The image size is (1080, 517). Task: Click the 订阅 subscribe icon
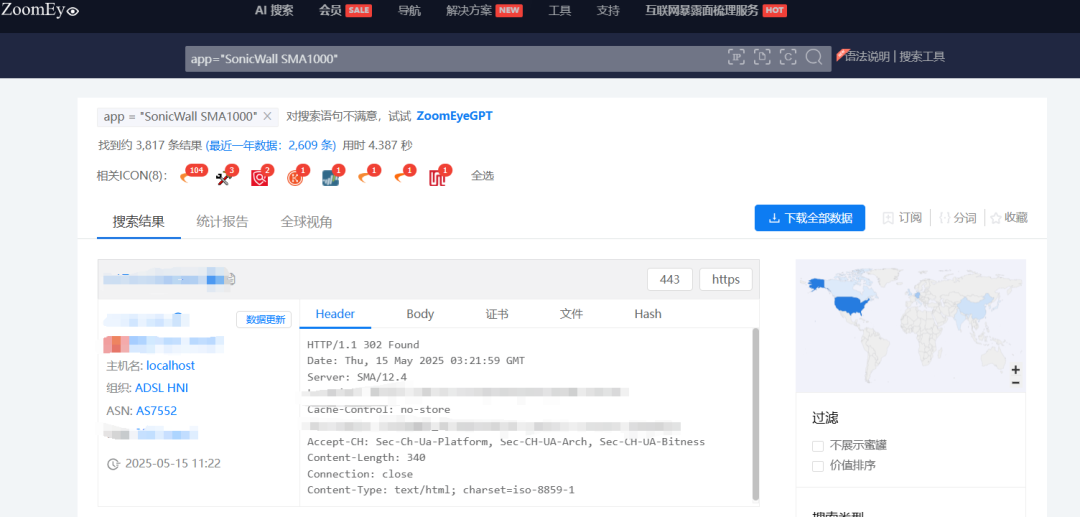pyautogui.click(x=889, y=218)
